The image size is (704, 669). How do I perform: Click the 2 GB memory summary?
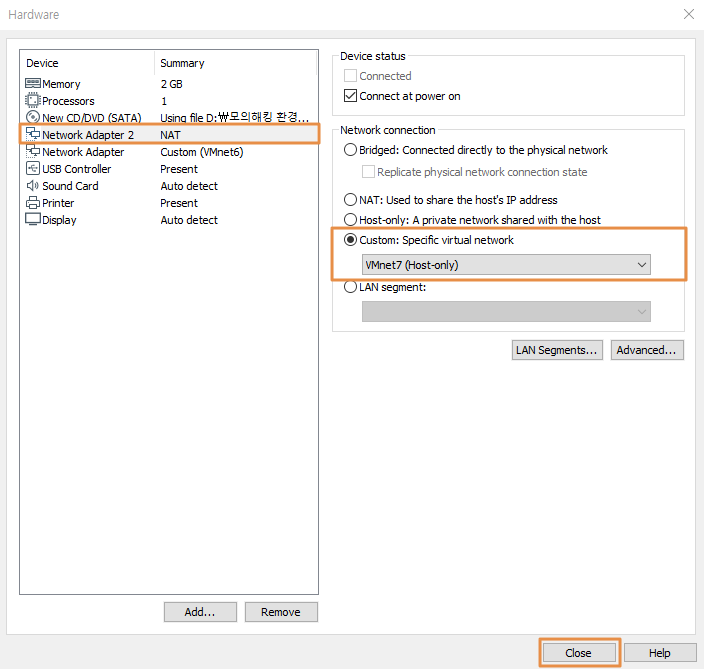pos(172,84)
